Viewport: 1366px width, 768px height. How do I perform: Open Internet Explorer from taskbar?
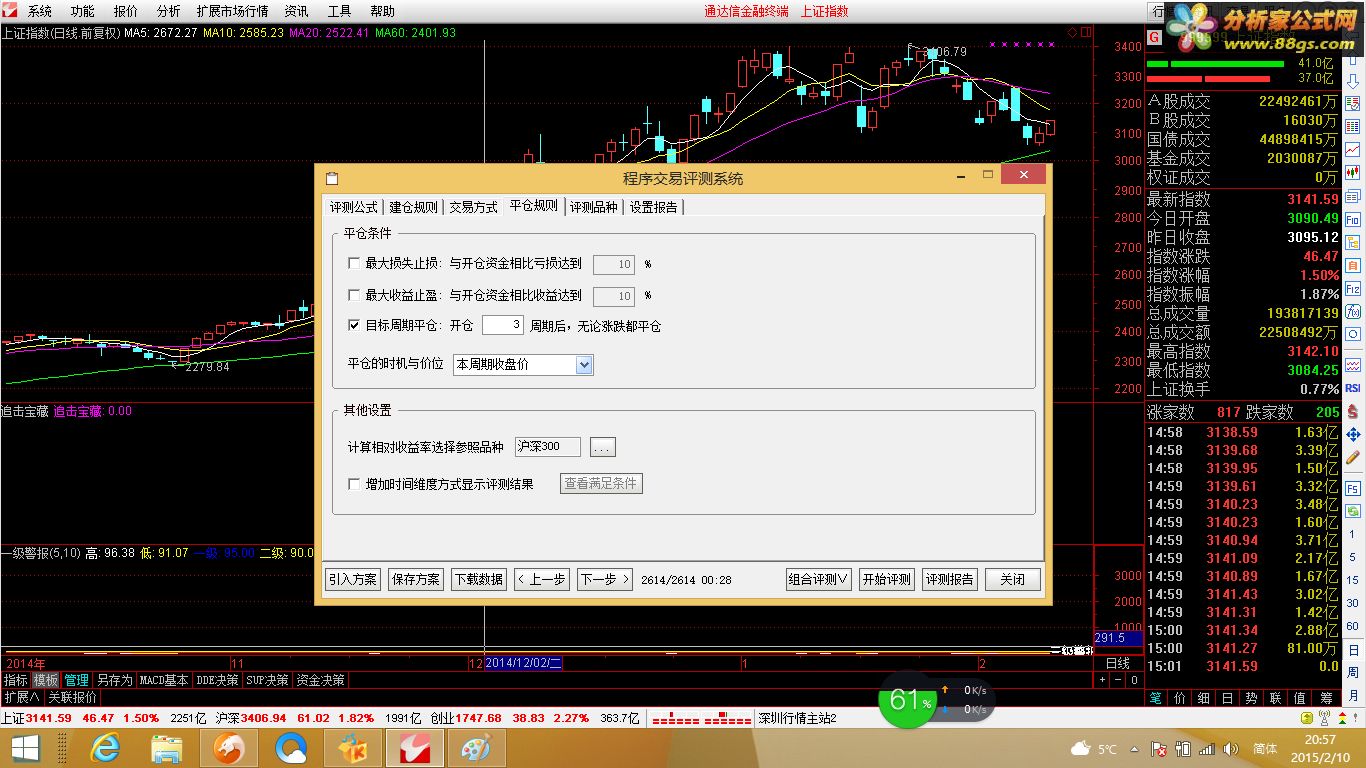[x=104, y=747]
